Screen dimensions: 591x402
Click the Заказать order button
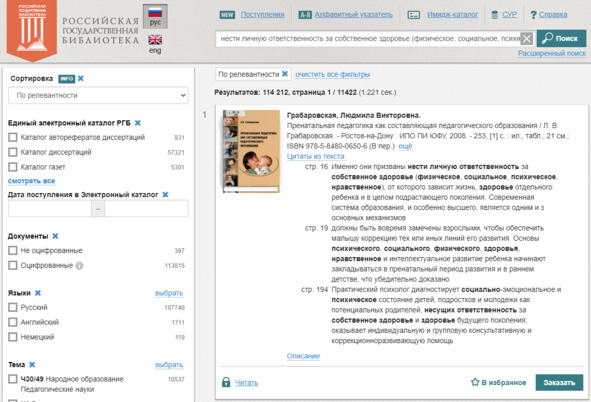(559, 382)
